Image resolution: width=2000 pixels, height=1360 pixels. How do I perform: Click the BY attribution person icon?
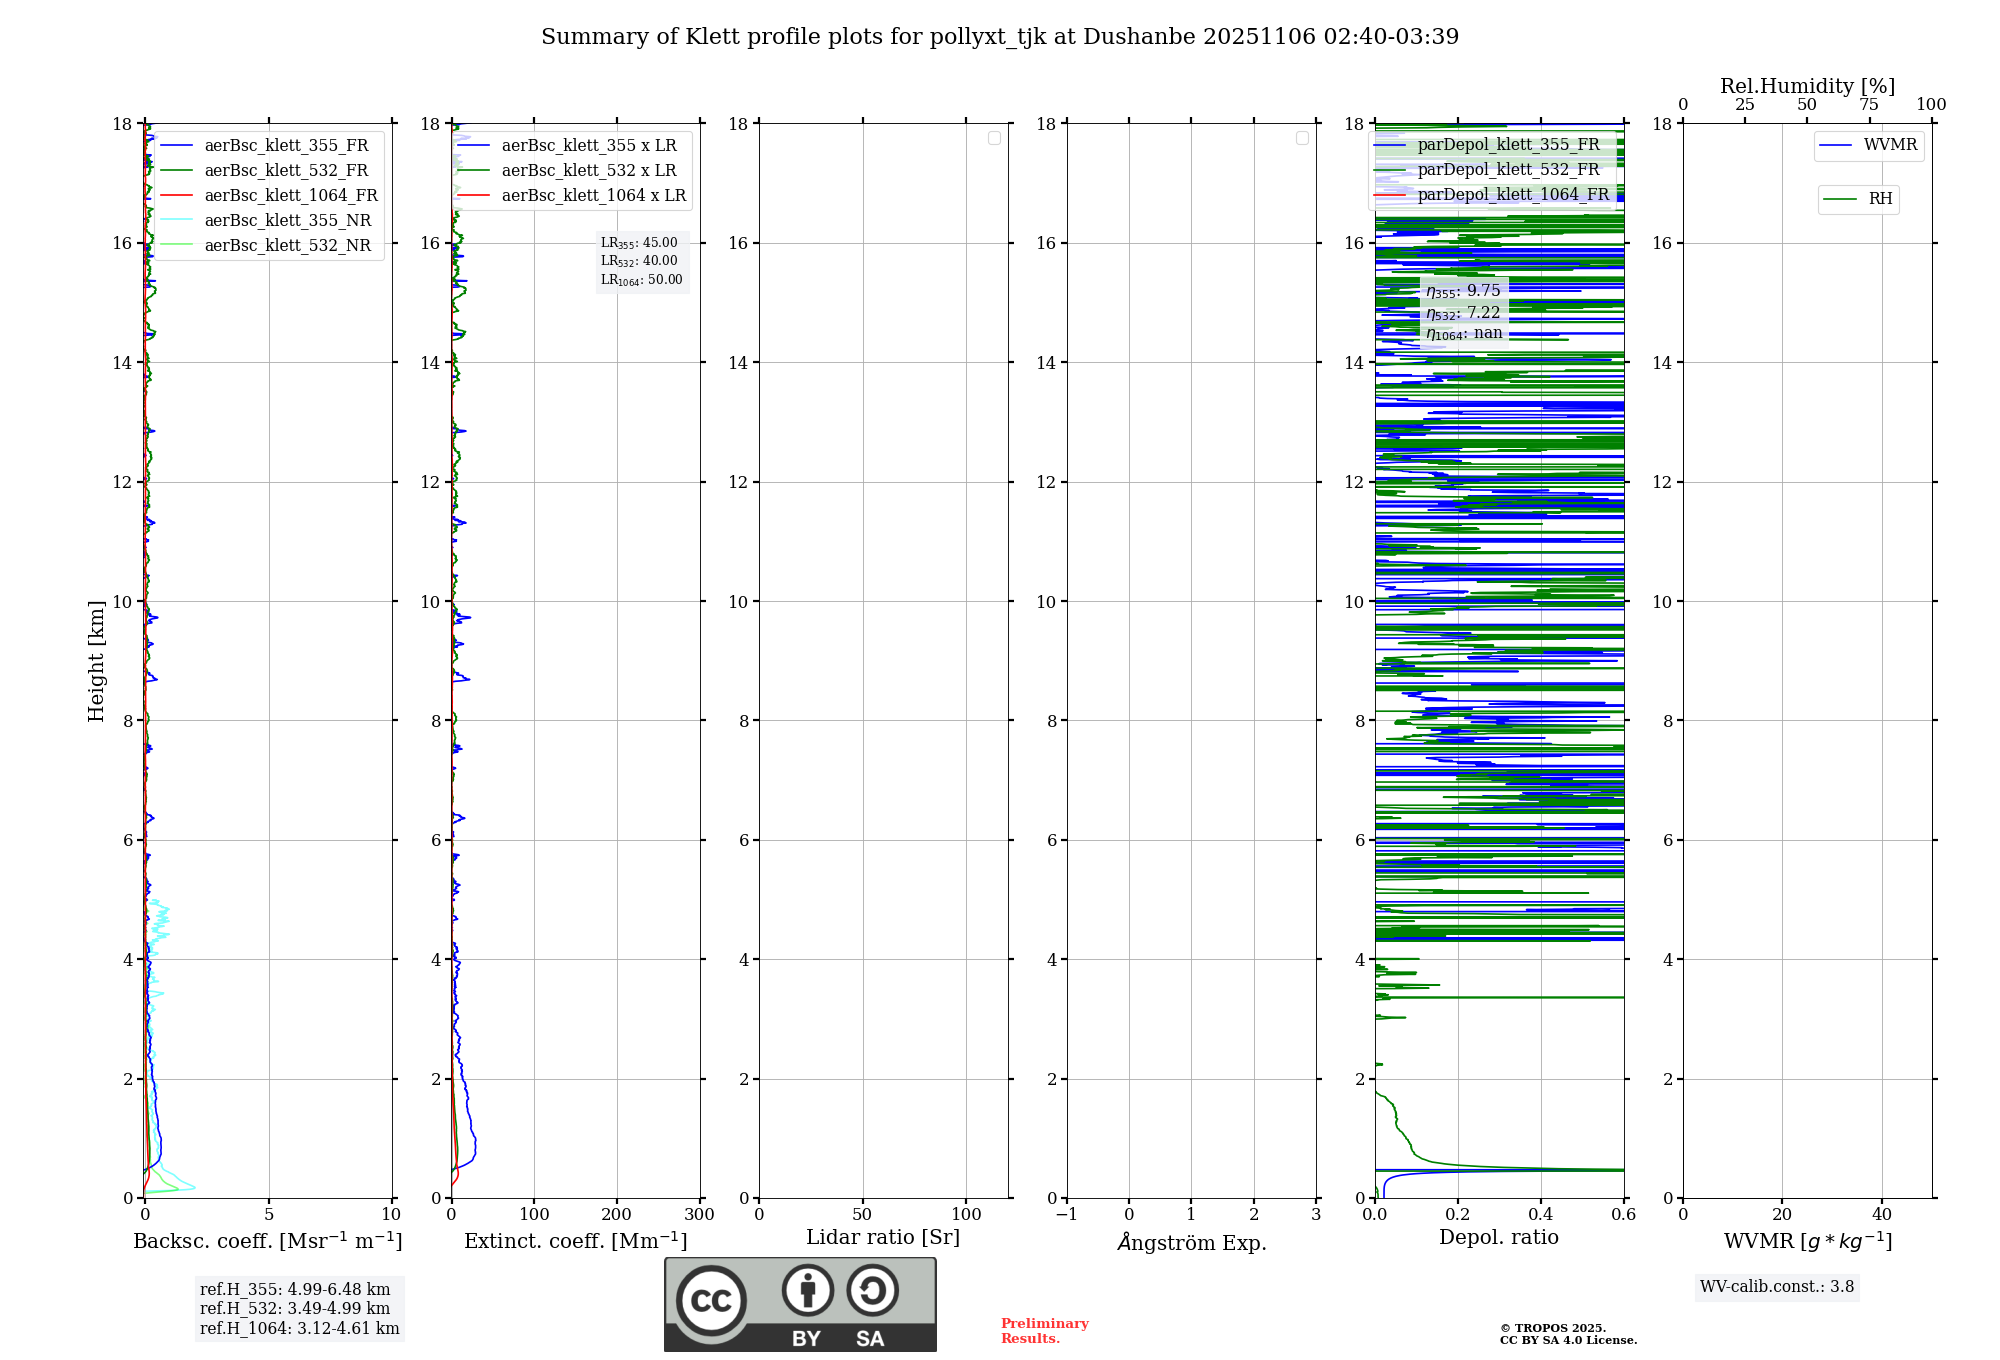tap(807, 1290)
